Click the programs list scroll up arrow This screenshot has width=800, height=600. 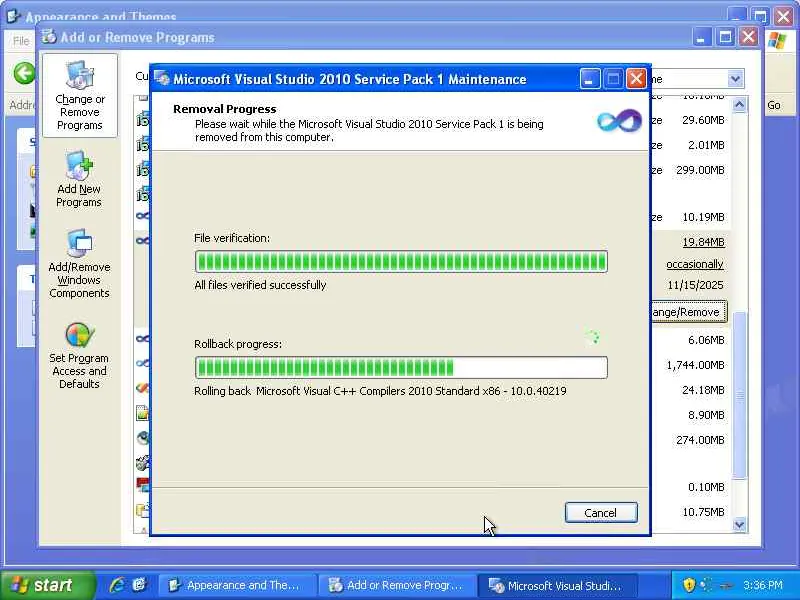click(x=739, y=105)
